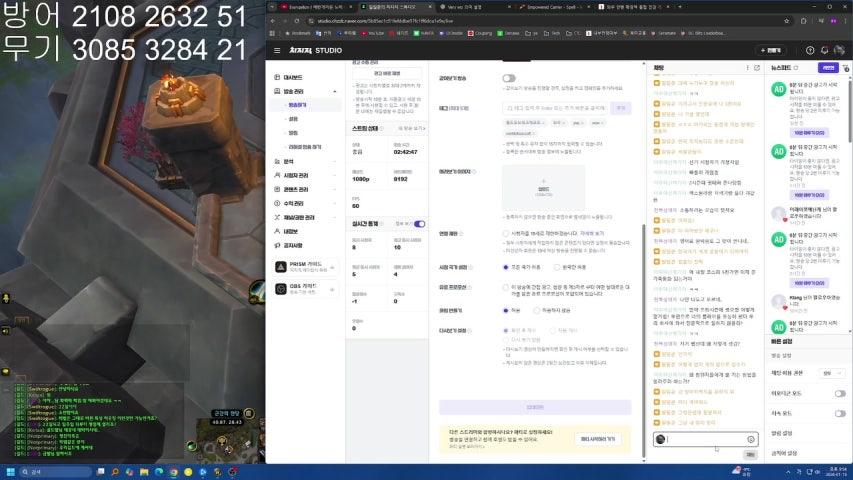Open the hamburger menu beside the STUDIO logo
853x480 pixels.
[x=277, y=50]
